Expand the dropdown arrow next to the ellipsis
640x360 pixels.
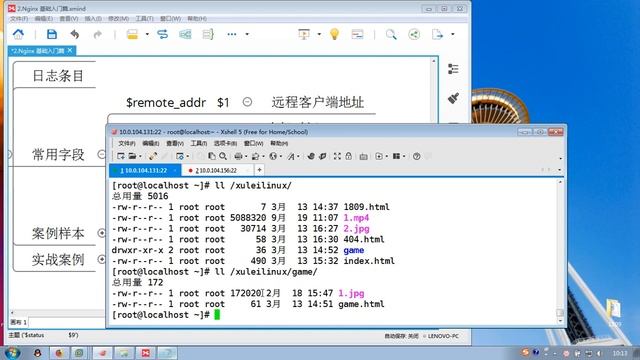[x=247, y=34]
